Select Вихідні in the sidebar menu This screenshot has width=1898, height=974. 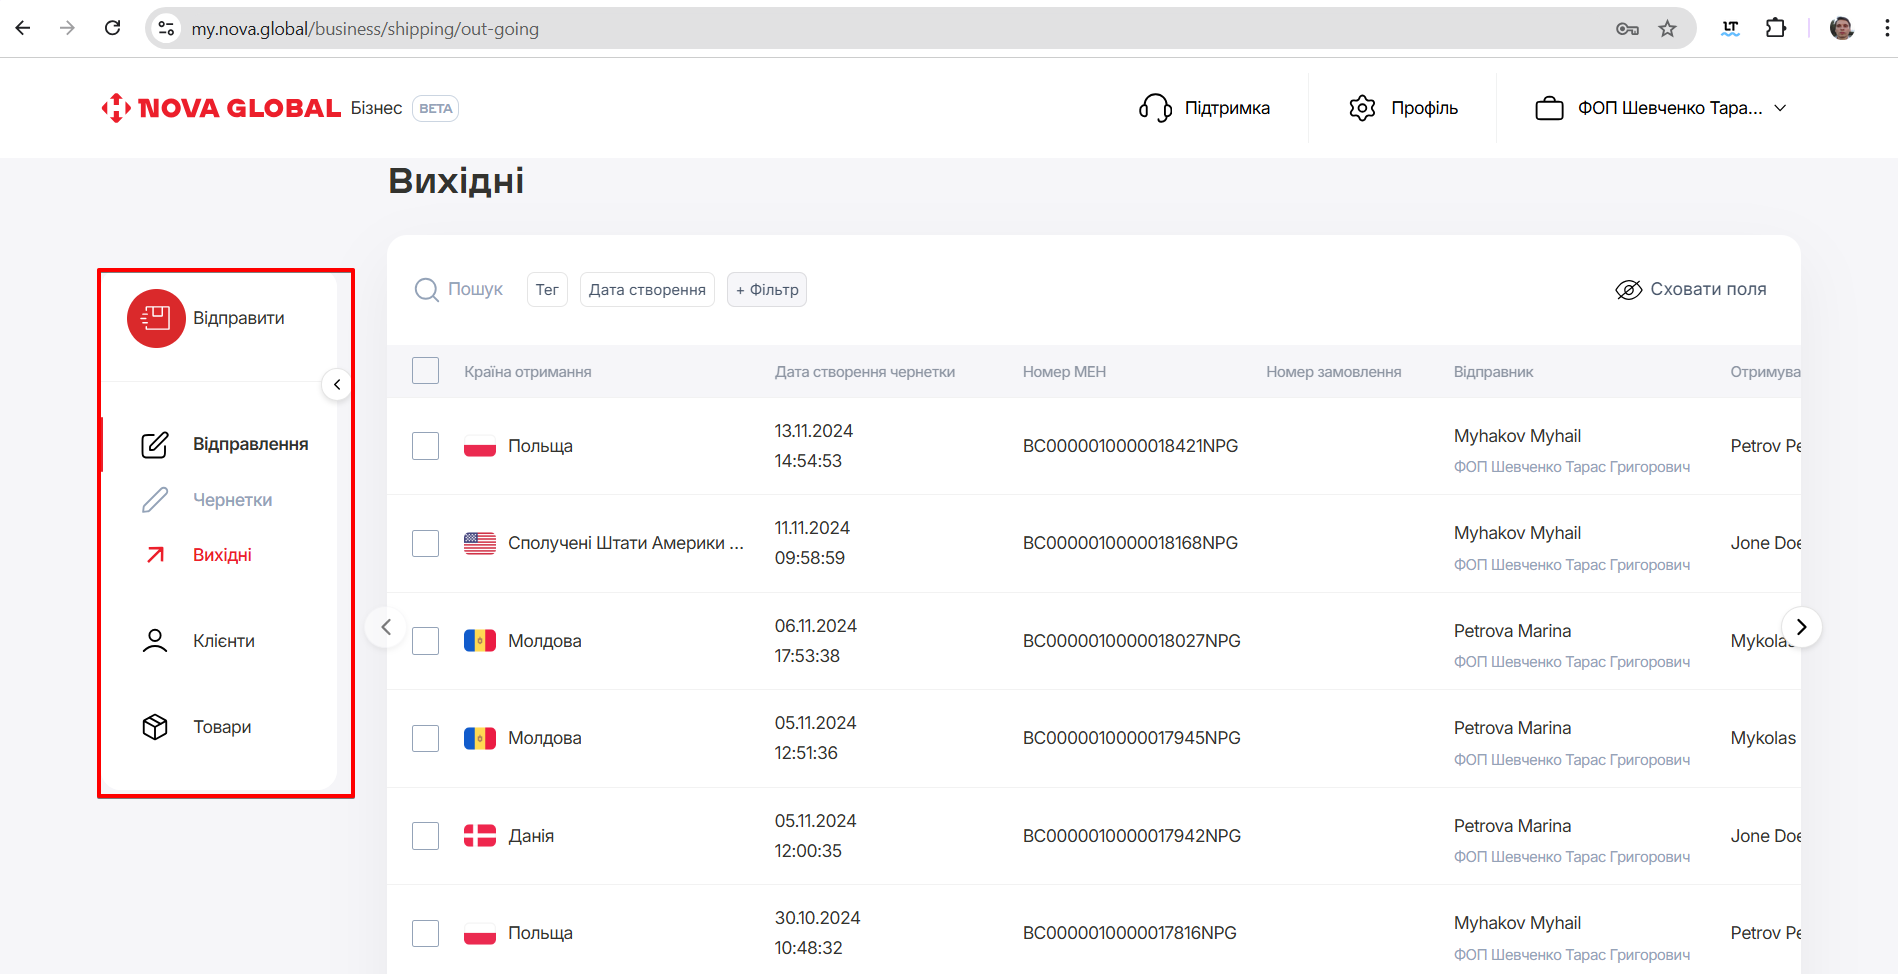point(222,555)
